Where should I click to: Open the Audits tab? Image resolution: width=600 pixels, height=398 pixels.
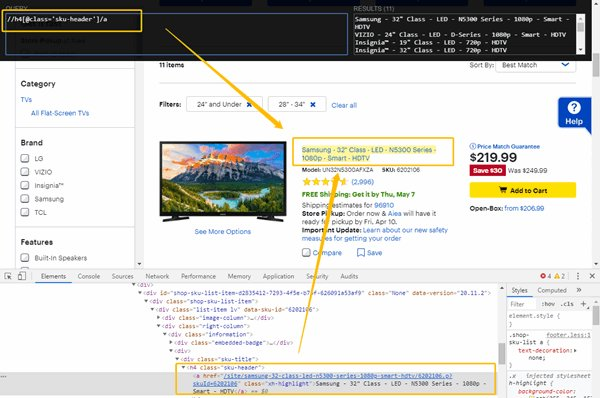pos(349,276)
